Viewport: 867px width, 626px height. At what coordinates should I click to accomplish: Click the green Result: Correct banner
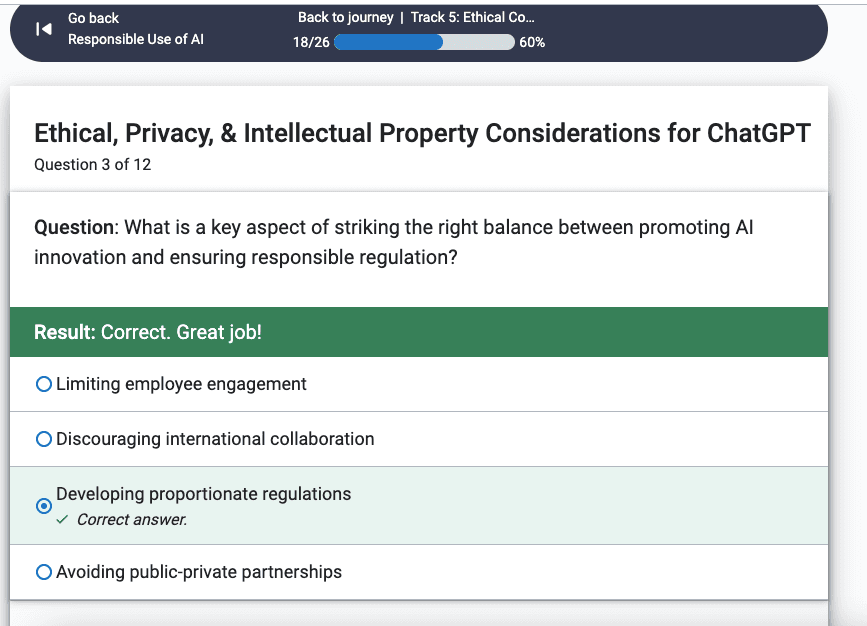[419, 332]
